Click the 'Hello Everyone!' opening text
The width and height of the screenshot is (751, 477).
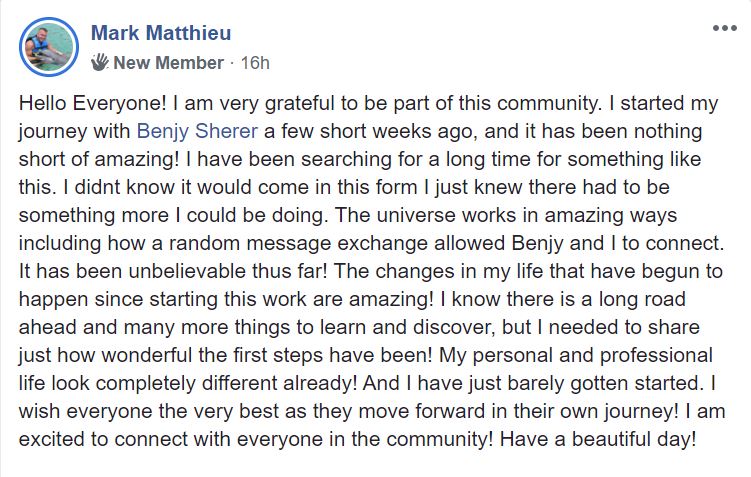[x=93, y=103]
